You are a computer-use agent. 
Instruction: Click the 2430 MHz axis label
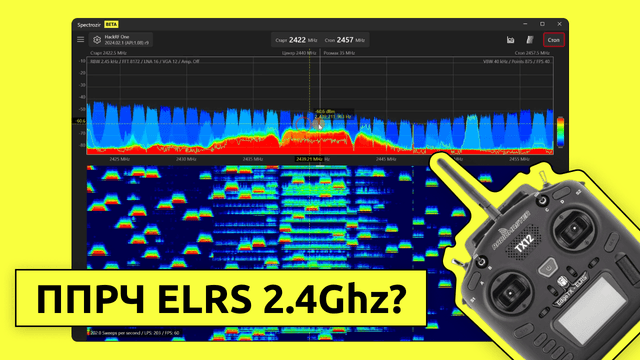click(186, 159)
